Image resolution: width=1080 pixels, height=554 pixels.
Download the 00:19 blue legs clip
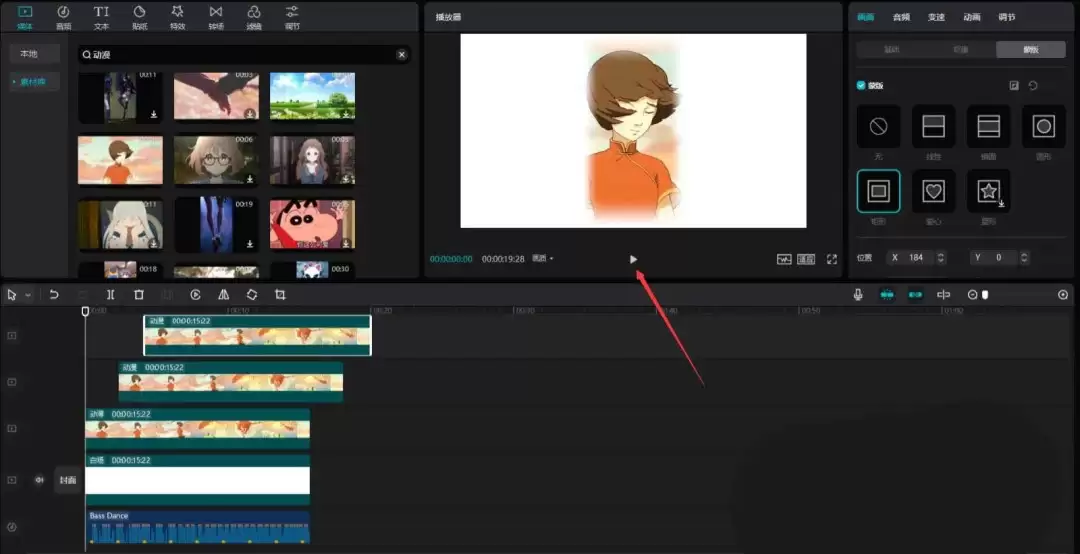tap(250, 244)
